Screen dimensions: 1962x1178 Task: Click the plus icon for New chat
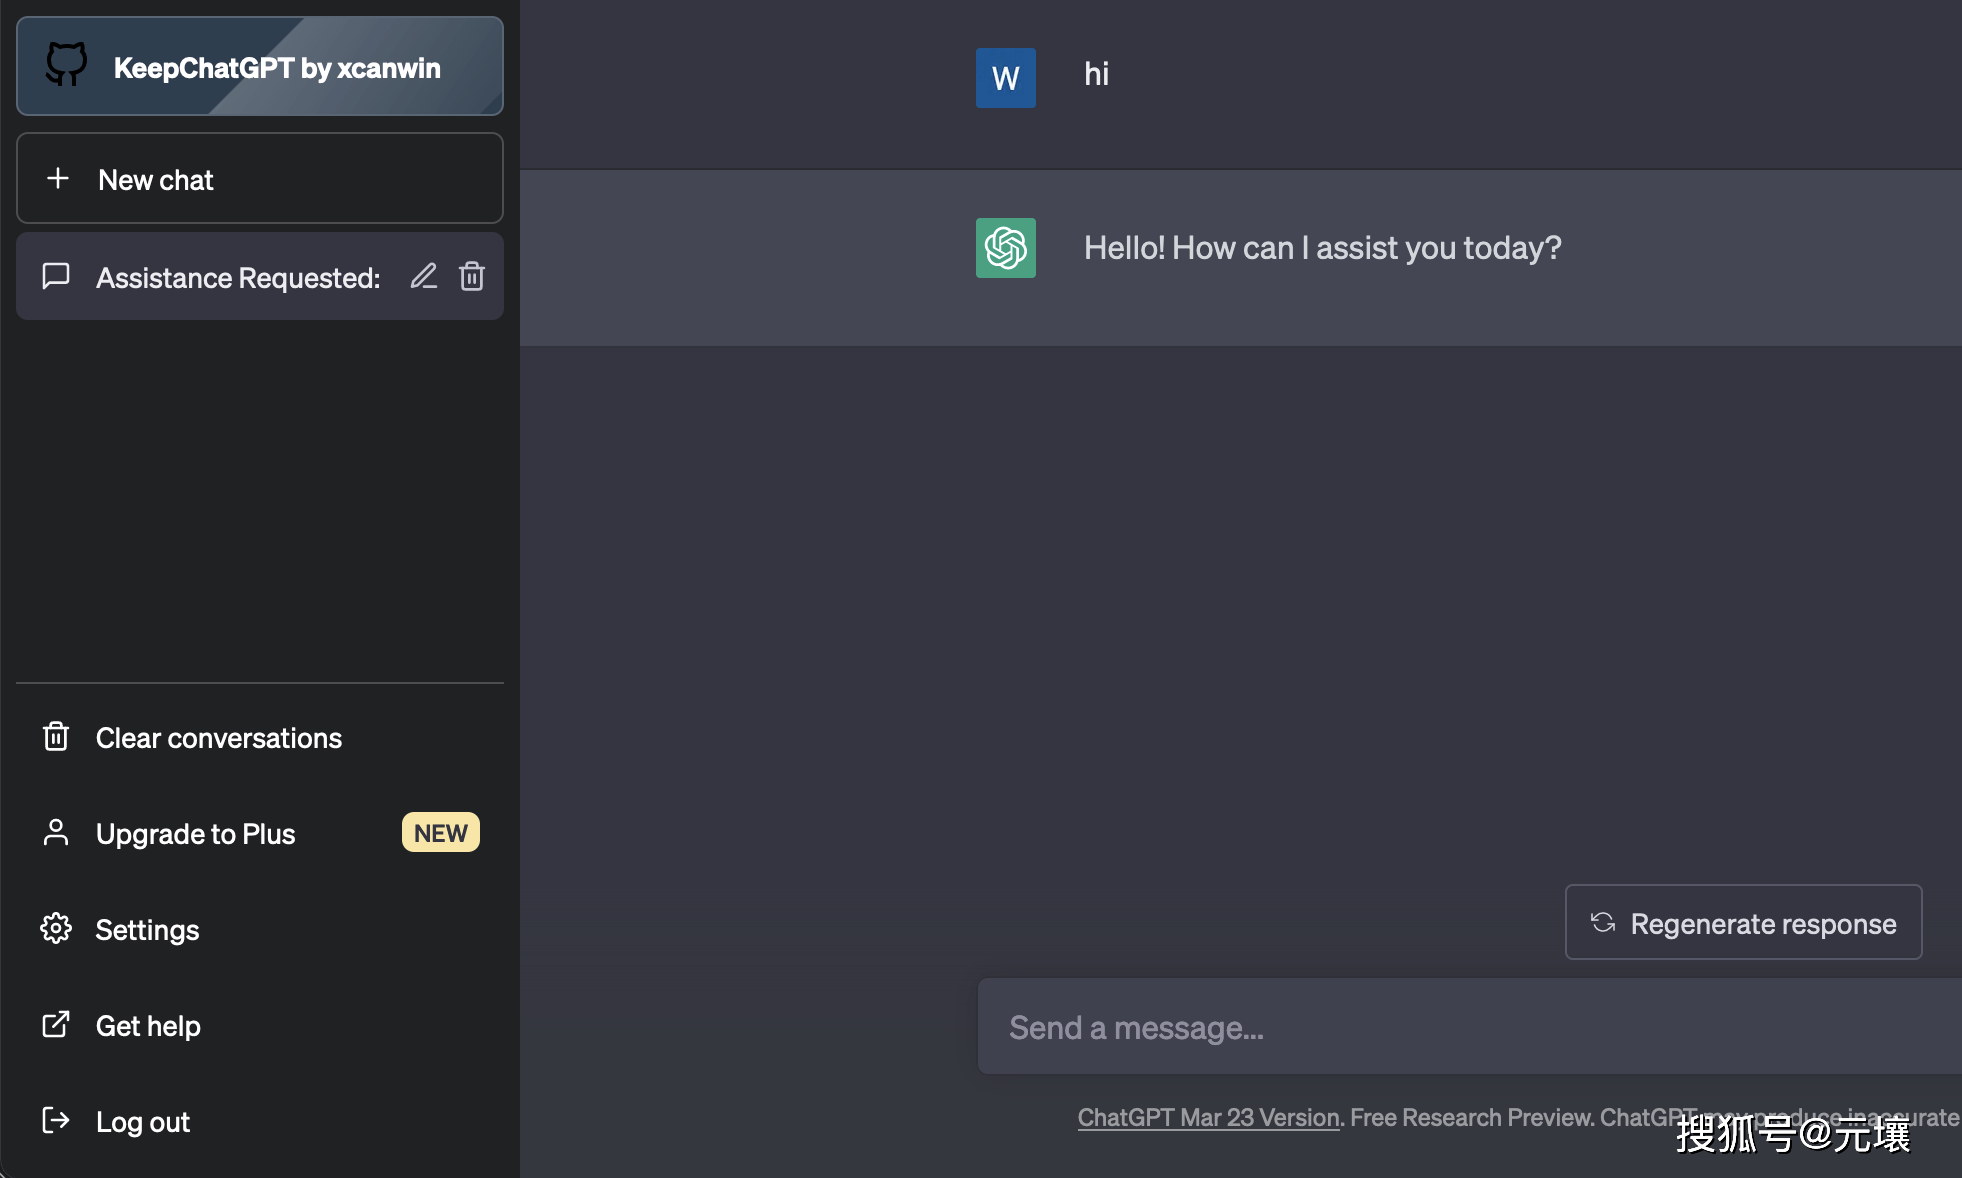[x=58, y=178]
